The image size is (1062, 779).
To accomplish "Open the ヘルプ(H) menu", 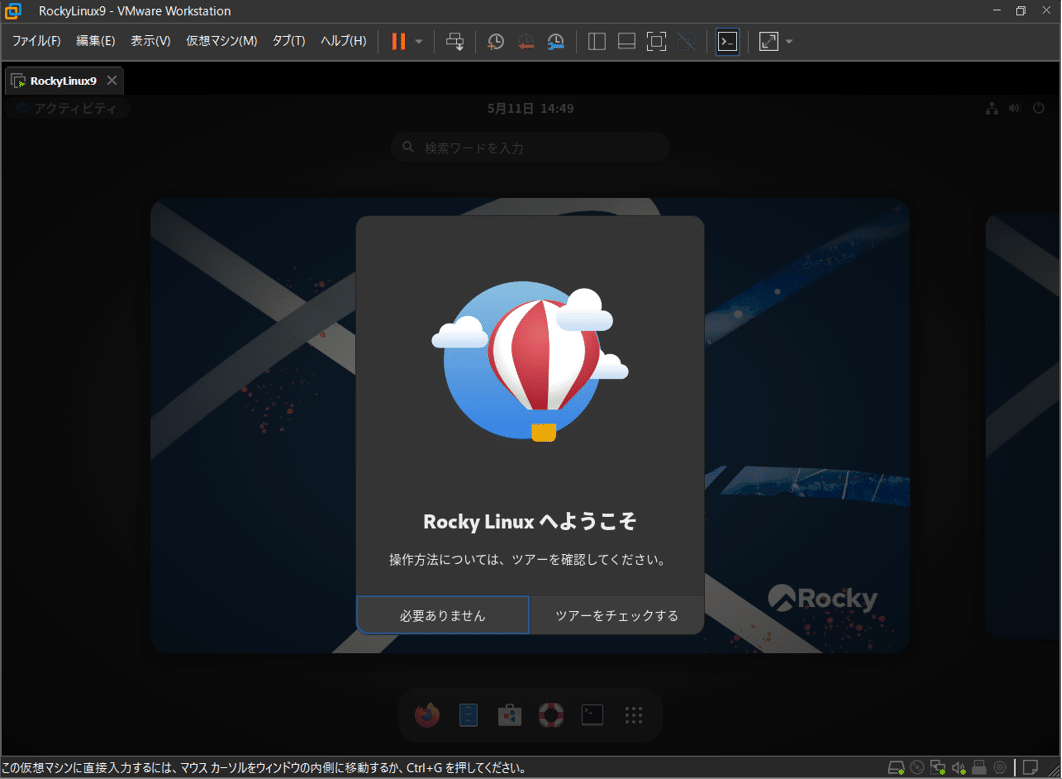I will [343, 41].
